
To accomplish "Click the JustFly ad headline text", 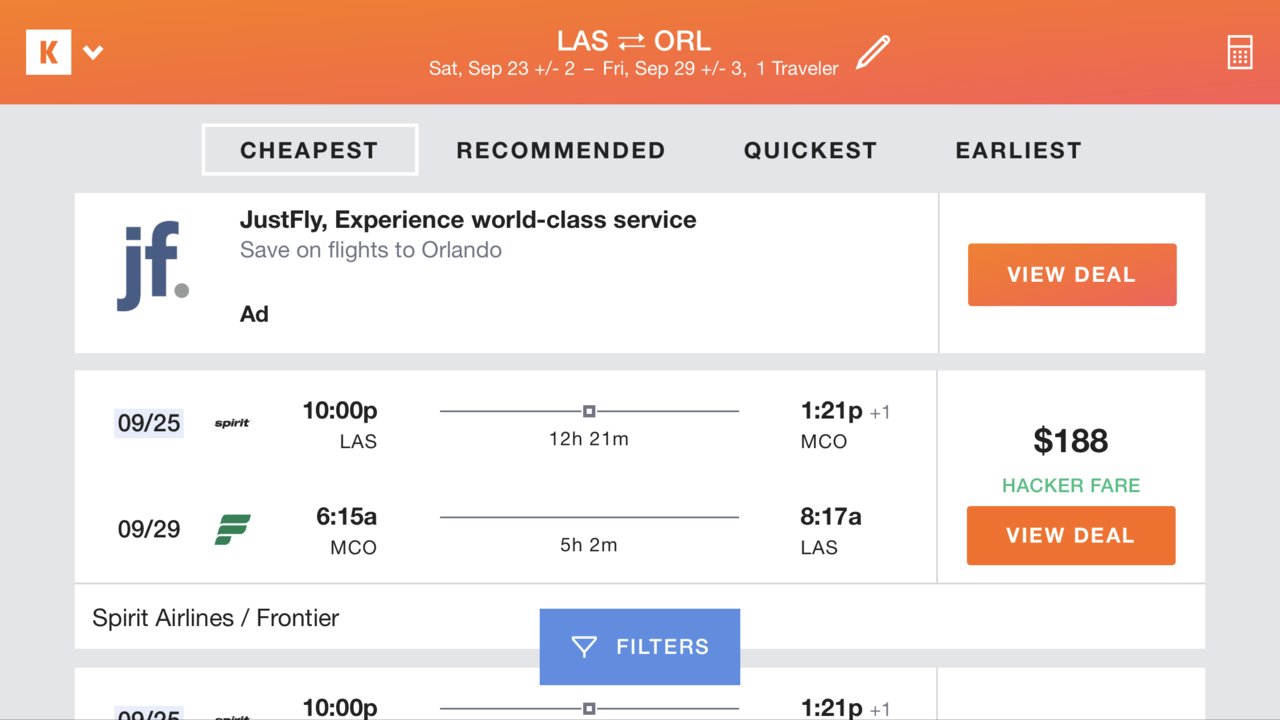I will [468, 220].
